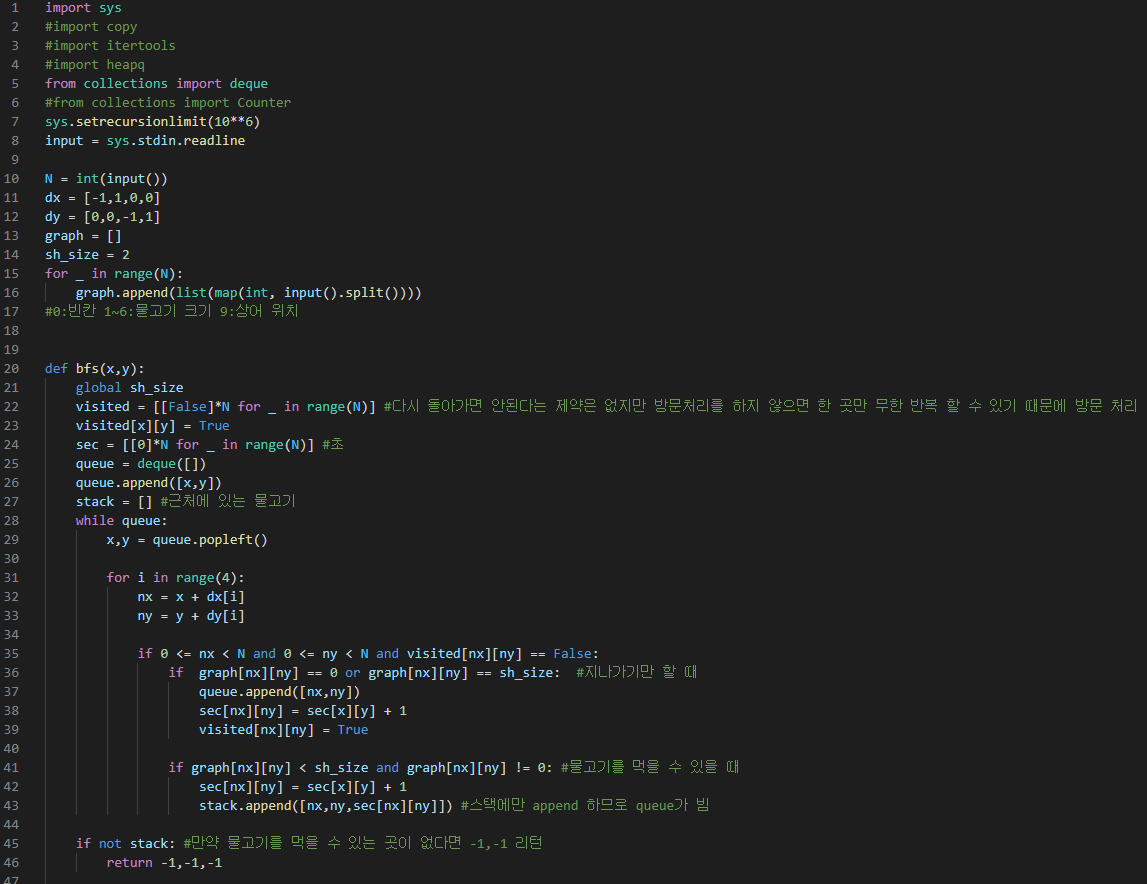Click the 'def bfs(x,y):' definition line
The image size is (1147, 884).
coord(95,369)
